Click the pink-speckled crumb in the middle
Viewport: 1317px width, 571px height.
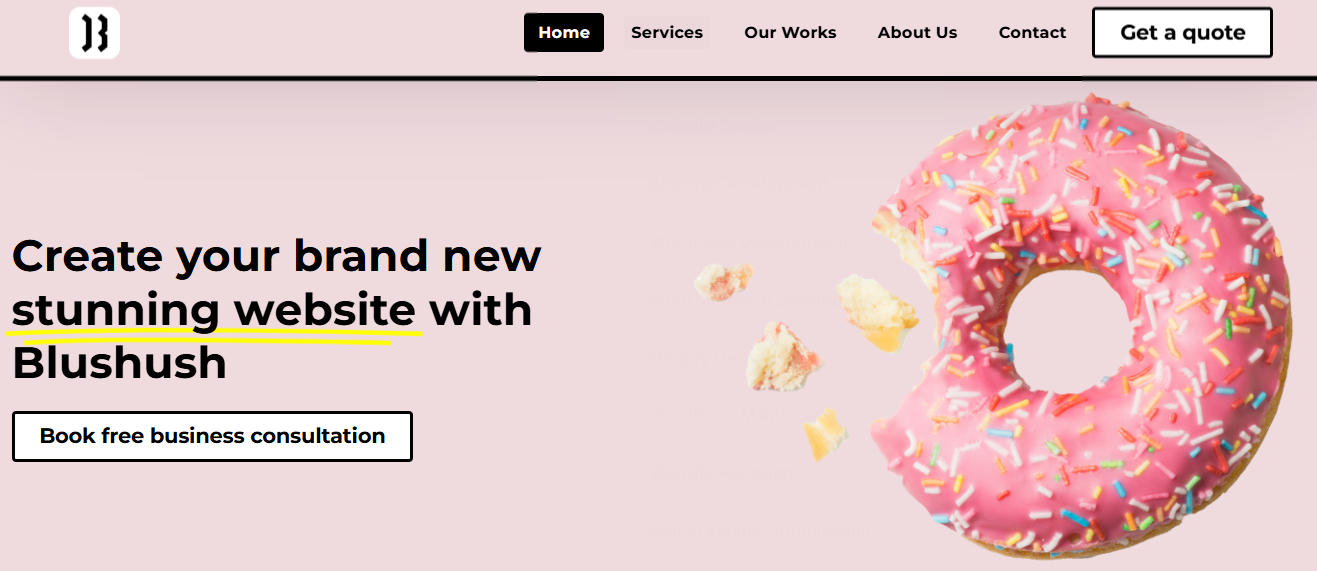pos(784,356)
